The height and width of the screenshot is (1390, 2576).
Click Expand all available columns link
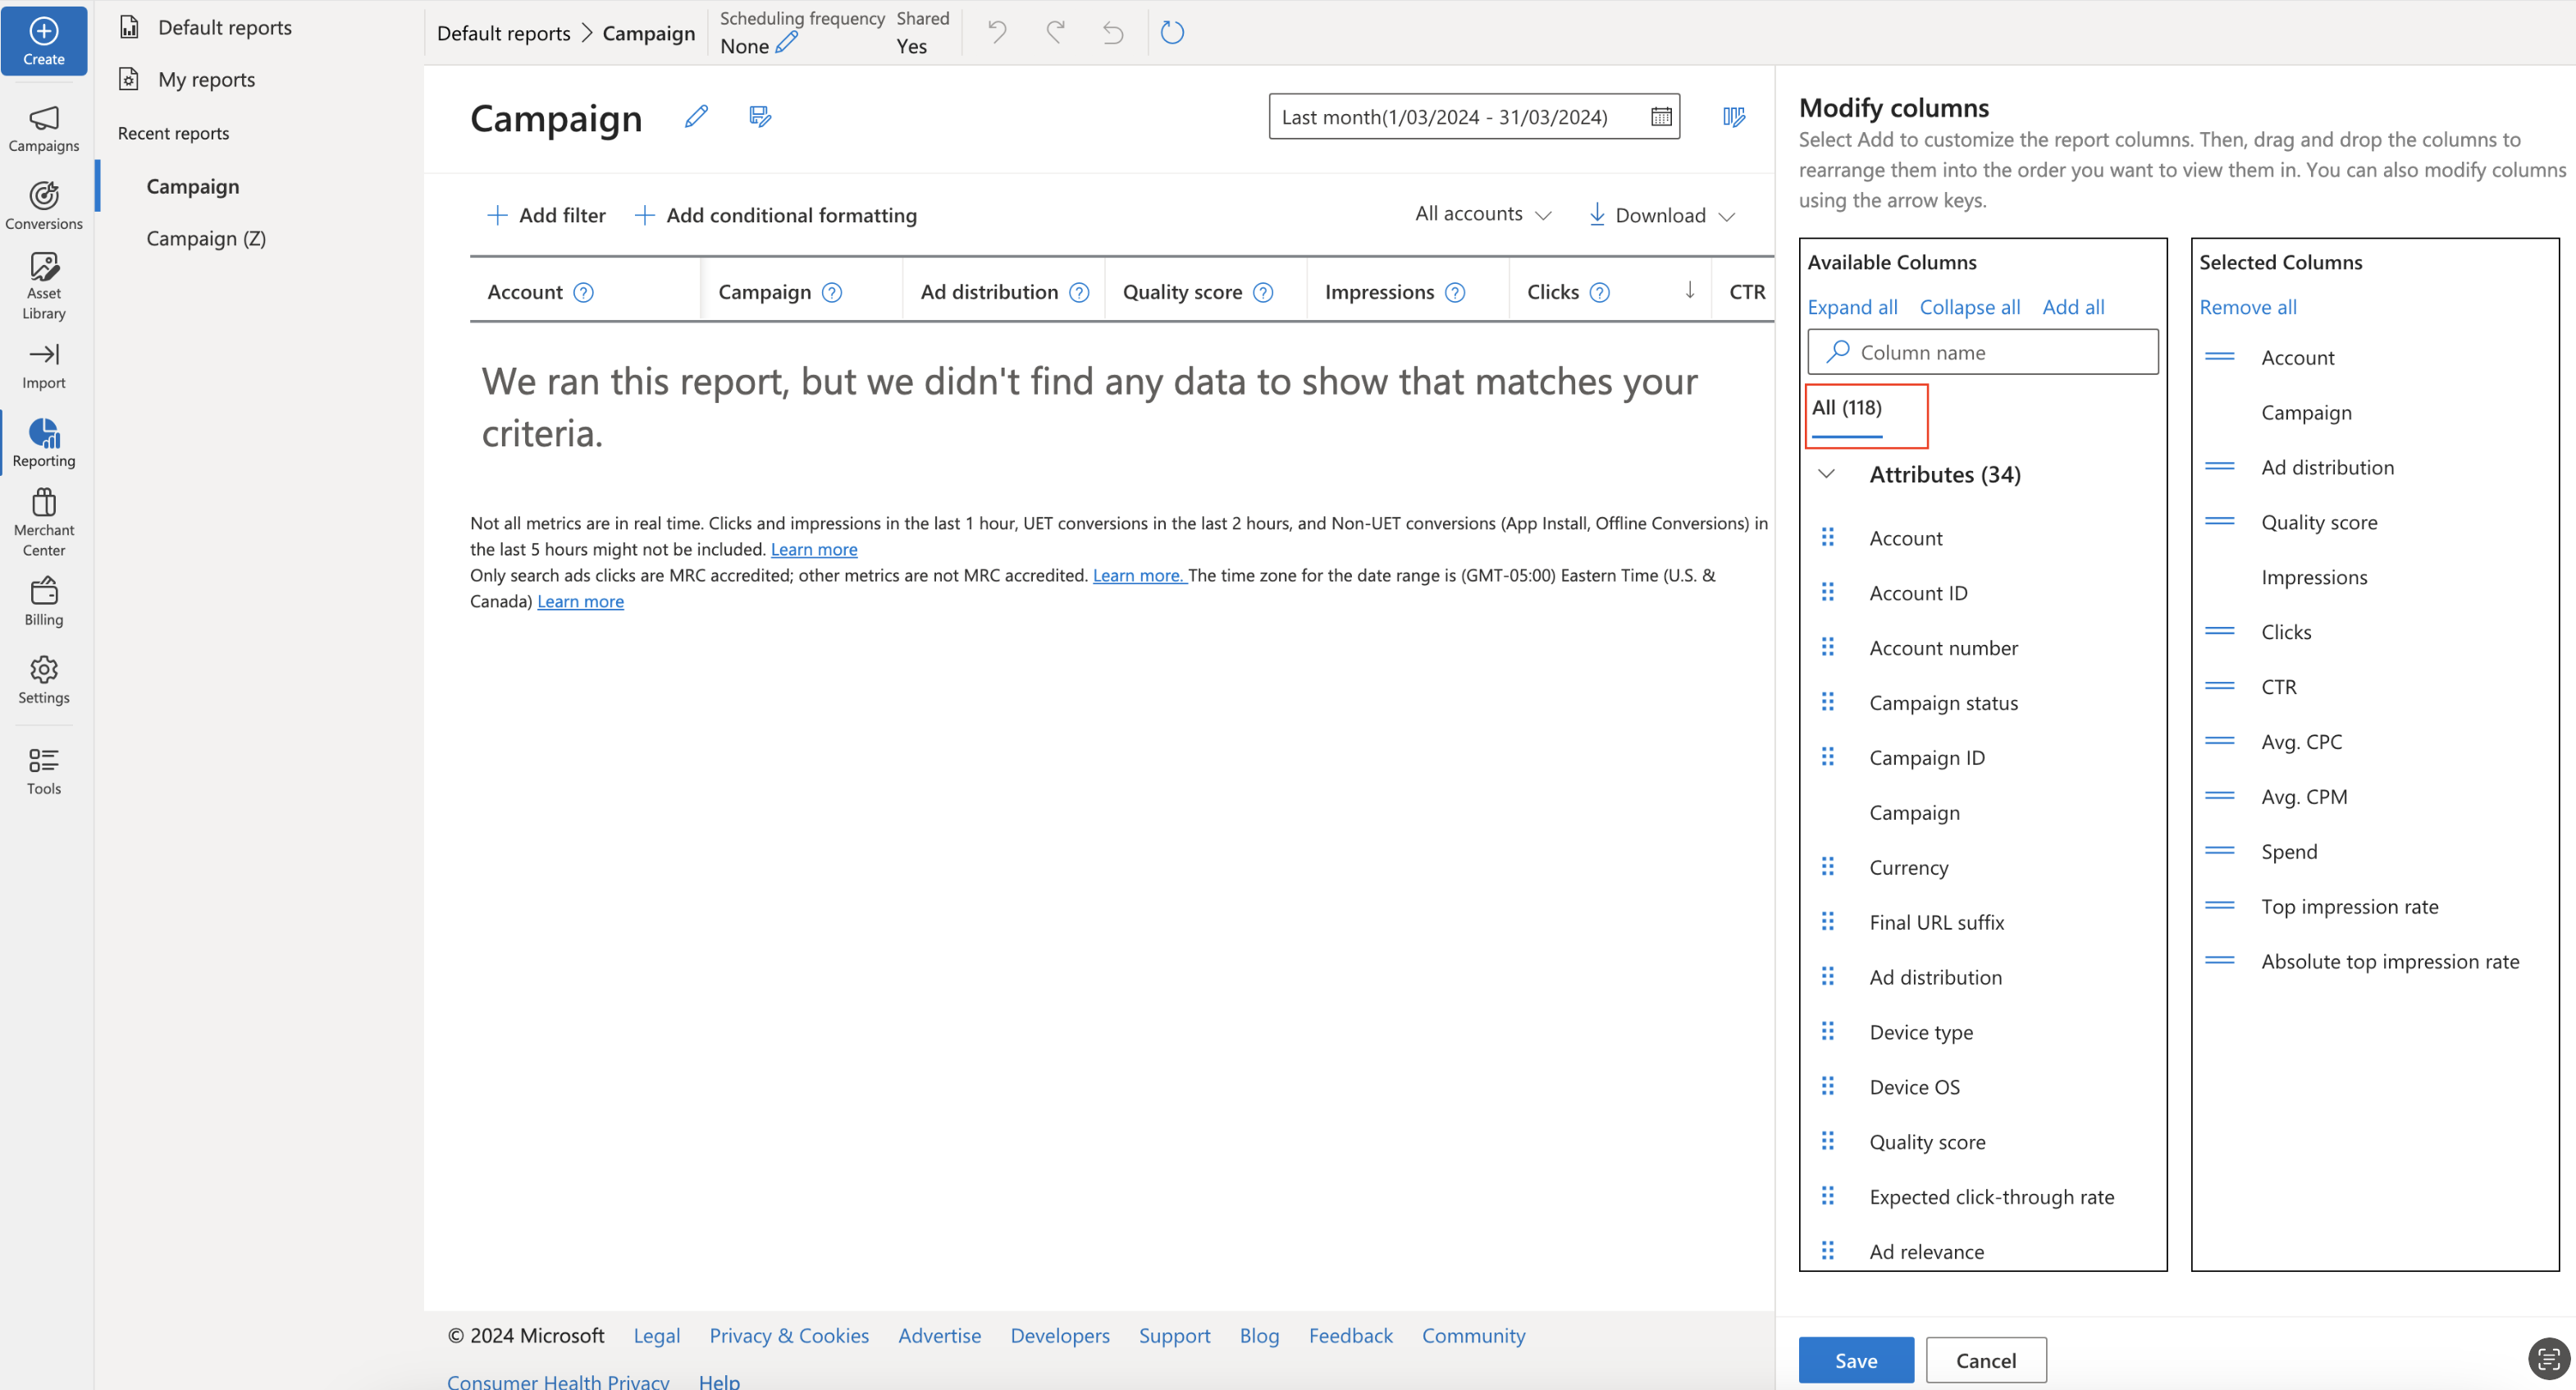1852,306
